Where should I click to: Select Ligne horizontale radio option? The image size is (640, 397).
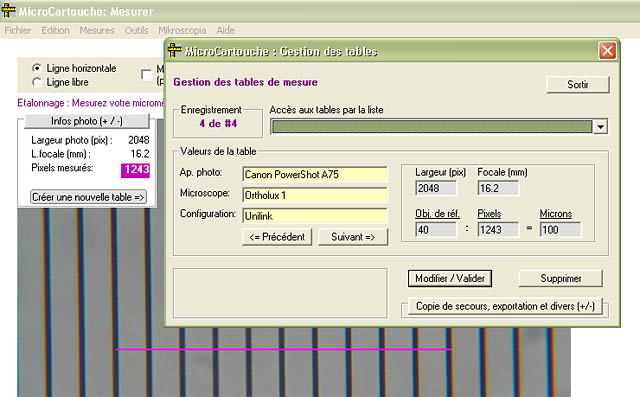point(37,68)
